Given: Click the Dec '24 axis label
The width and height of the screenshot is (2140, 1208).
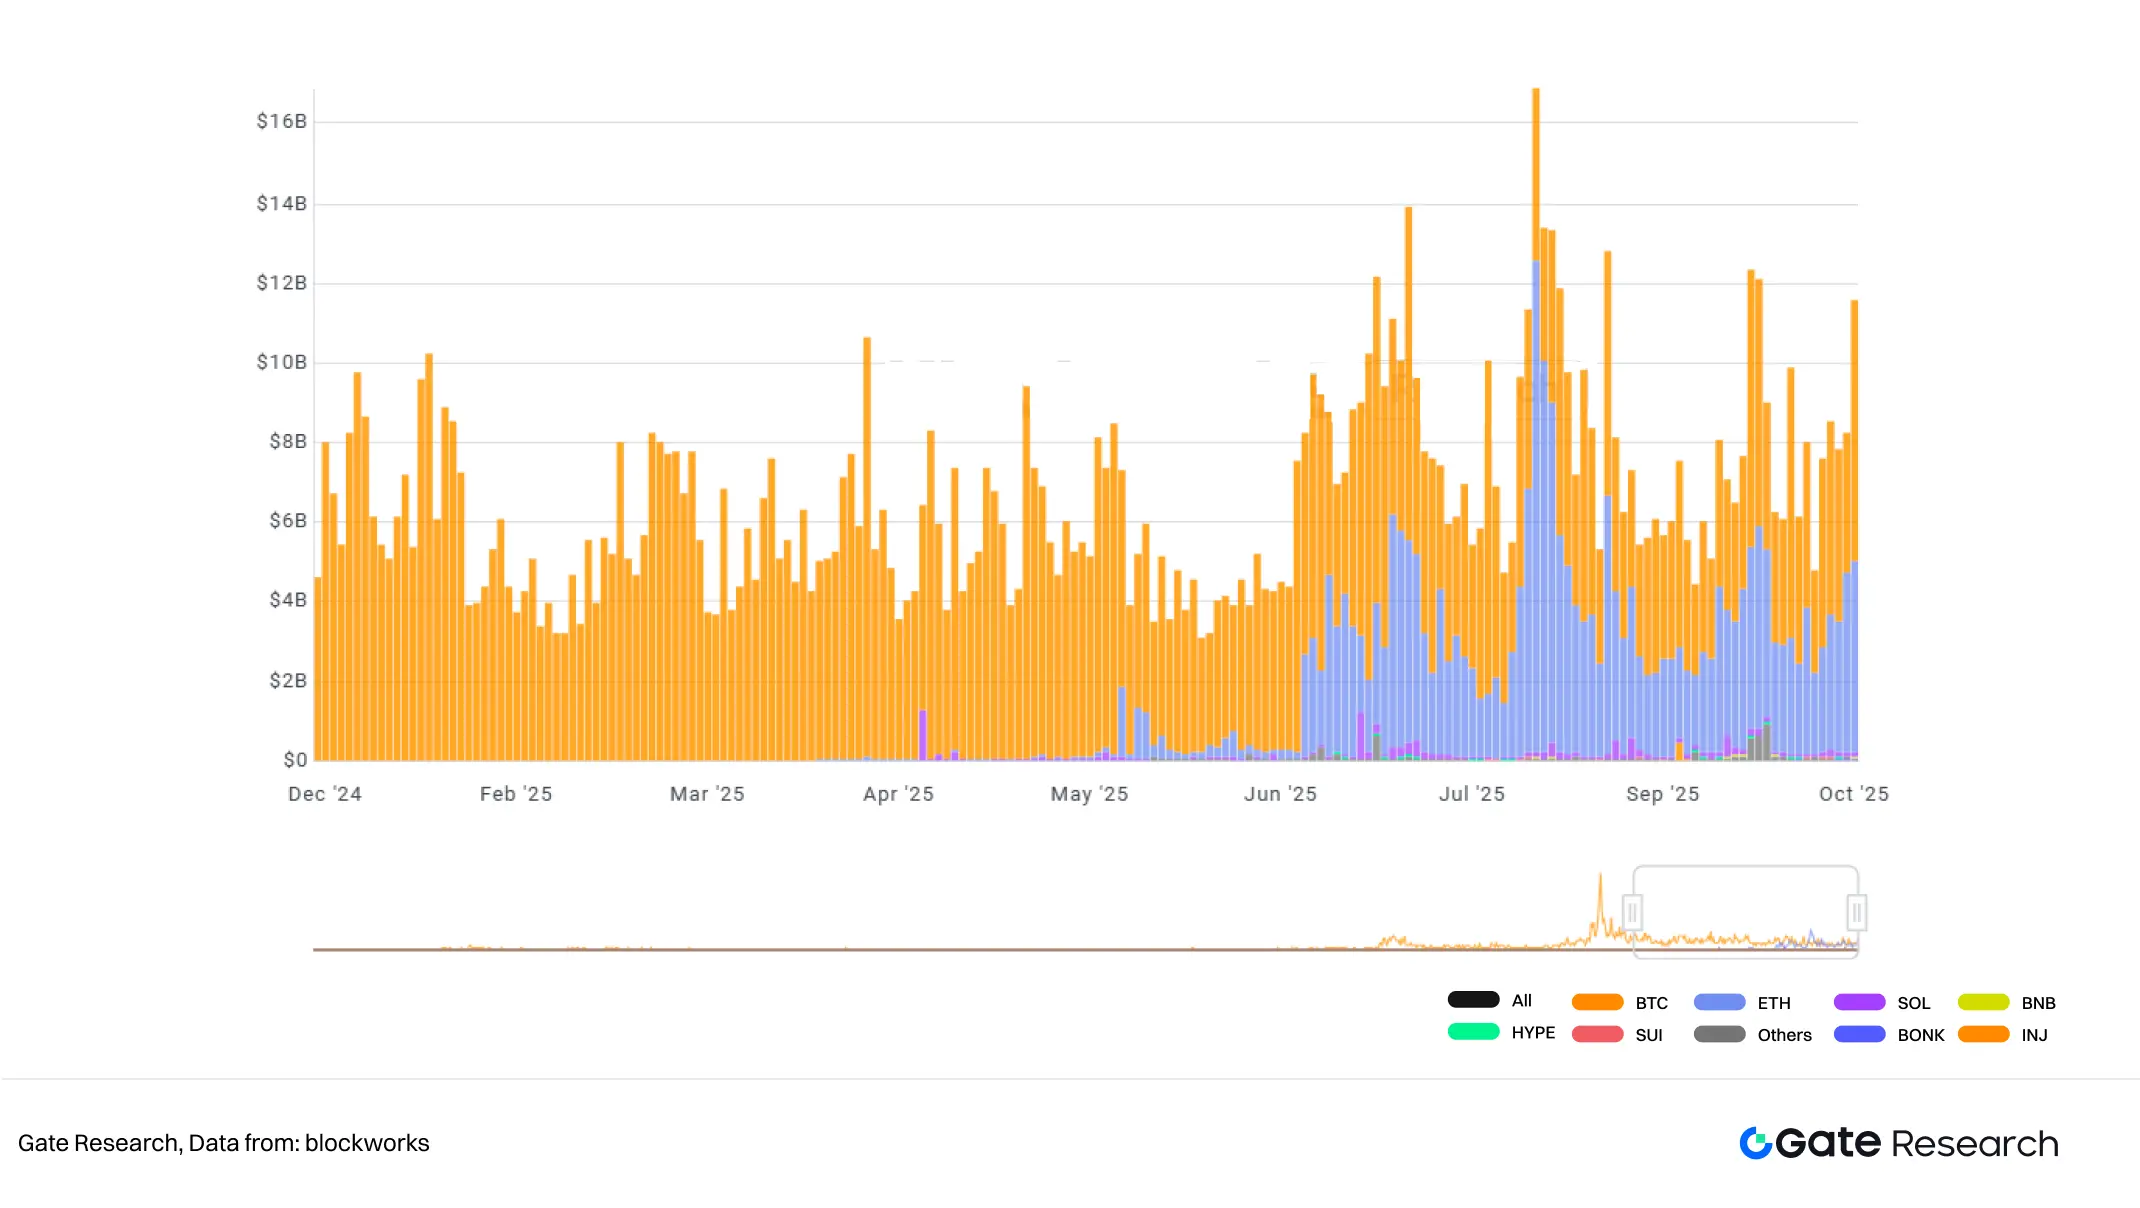Looking at the screenshot, I should point(325,794).
